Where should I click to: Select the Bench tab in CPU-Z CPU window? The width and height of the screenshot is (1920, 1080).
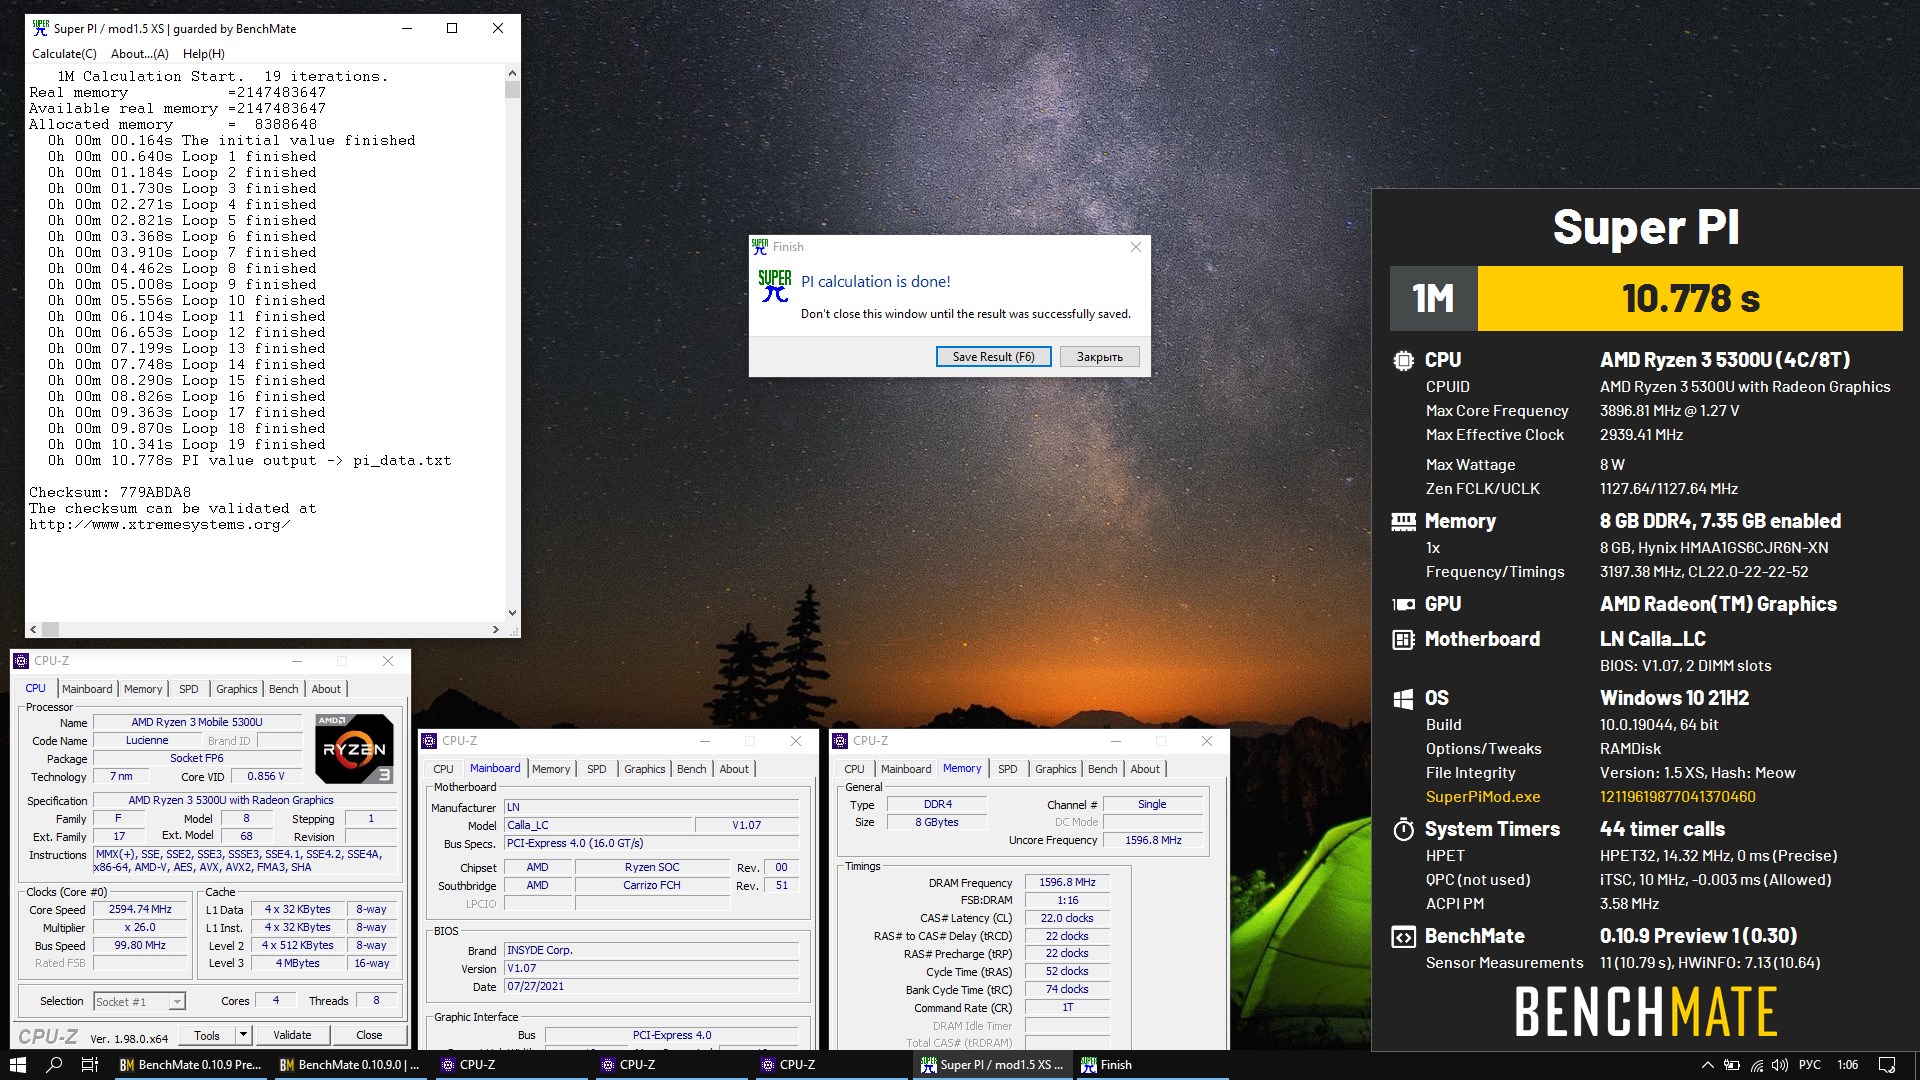(x=283, y=689)
